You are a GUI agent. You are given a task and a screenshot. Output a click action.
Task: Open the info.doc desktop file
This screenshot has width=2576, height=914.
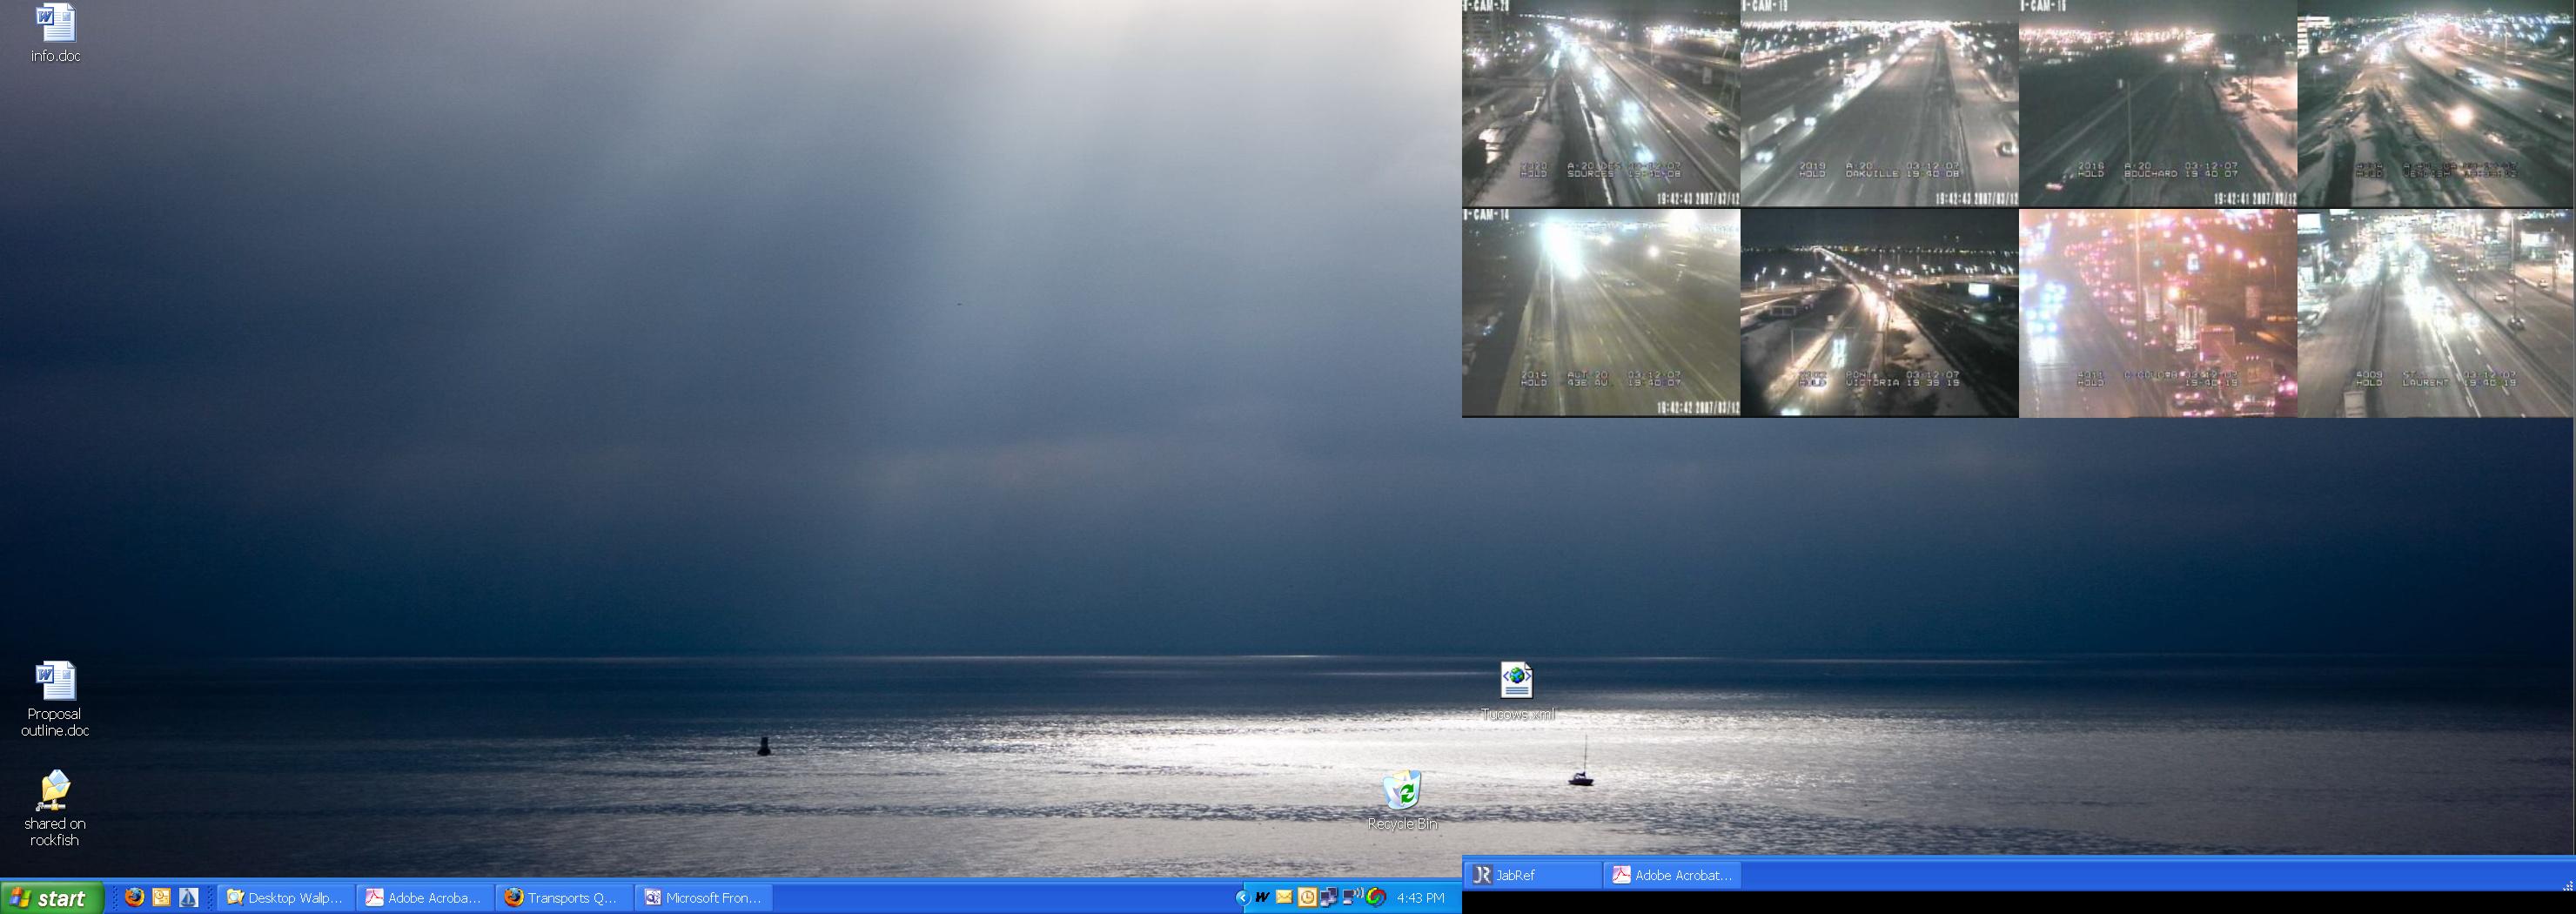click(55, 33)
